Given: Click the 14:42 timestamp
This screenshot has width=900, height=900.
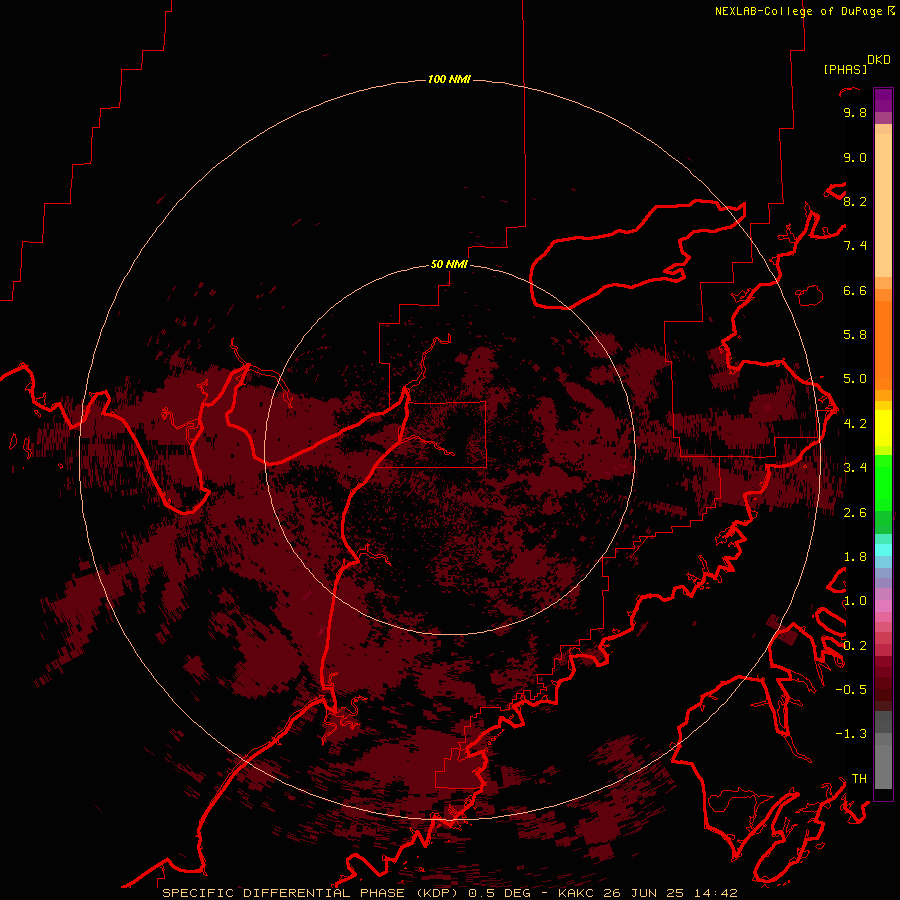Looking at the screenshot, I should pos(715,893).
